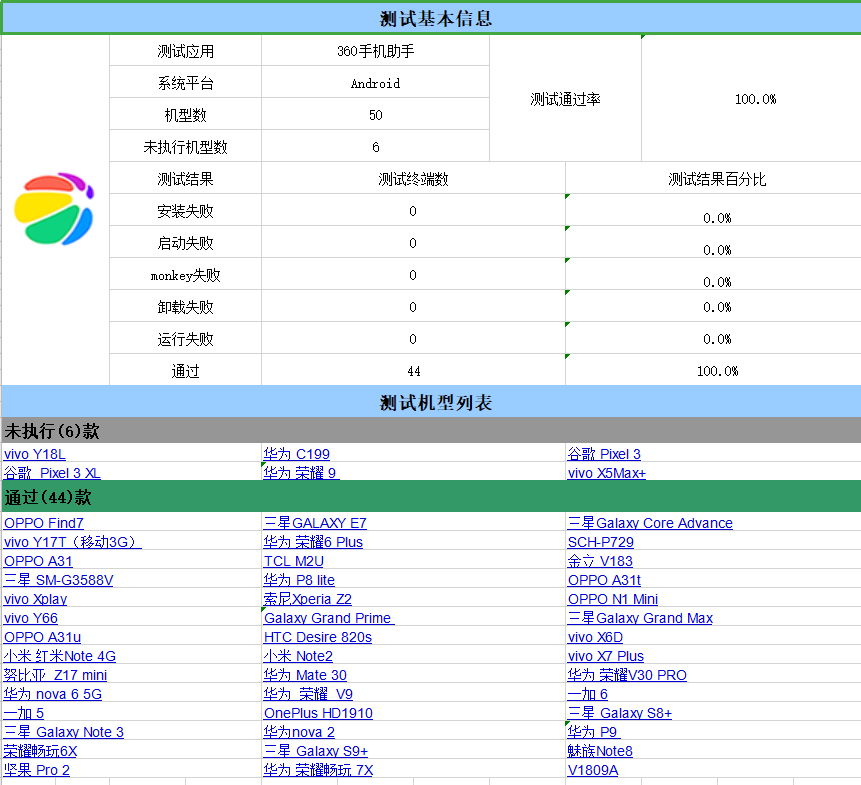Open the 三星Galaxy Core Advance link
Screen dimensions: 861x785
650,523
